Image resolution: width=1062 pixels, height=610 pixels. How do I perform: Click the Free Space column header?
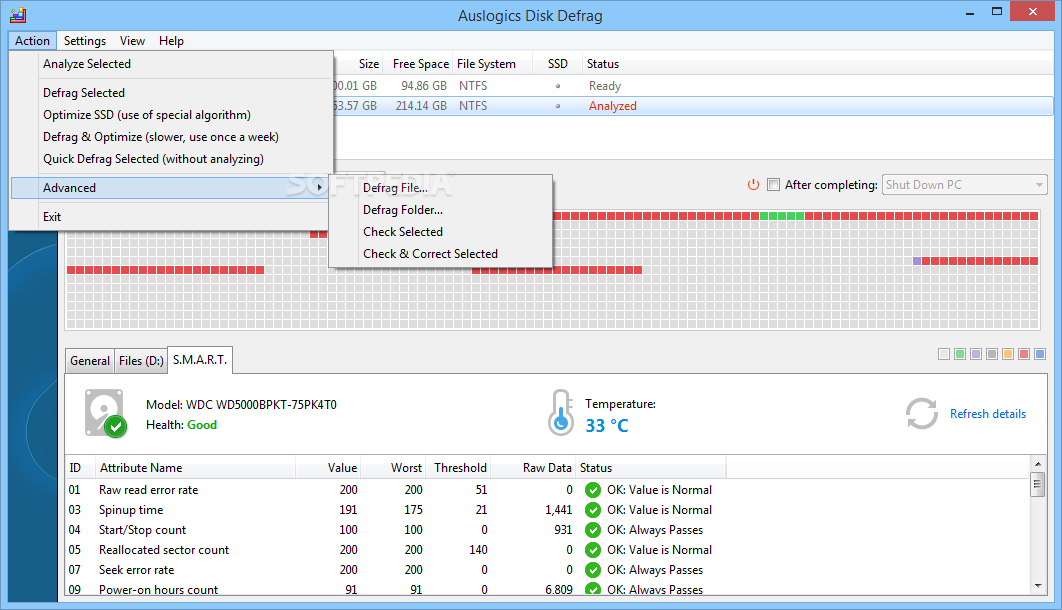click(421, 64)
